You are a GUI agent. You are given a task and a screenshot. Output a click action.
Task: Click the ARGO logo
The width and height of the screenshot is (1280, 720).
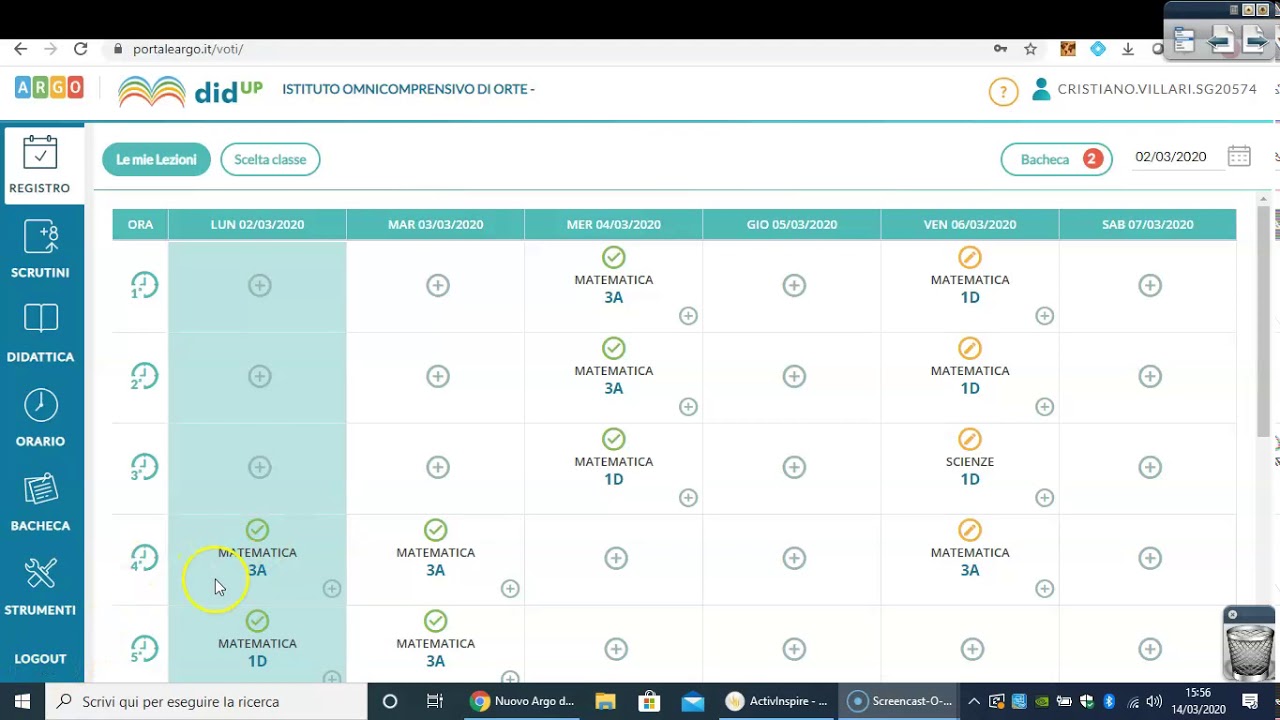point(49,87)
